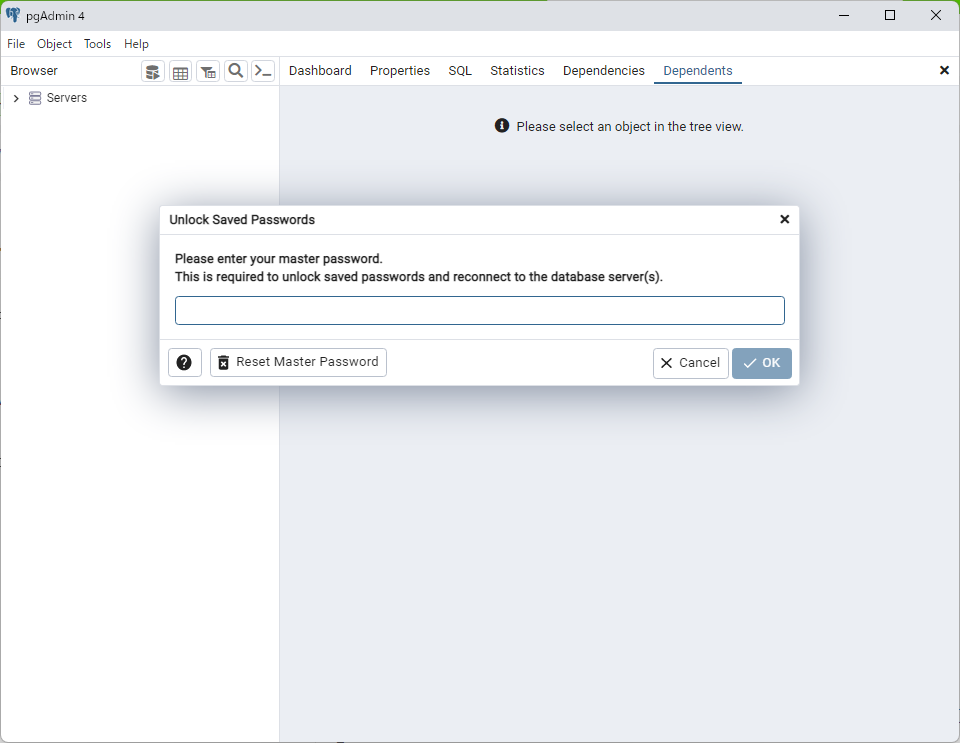Launch the PSQL terminal tool icon
960x743 pixels.
pyautogui.click(x=263, y=72)
